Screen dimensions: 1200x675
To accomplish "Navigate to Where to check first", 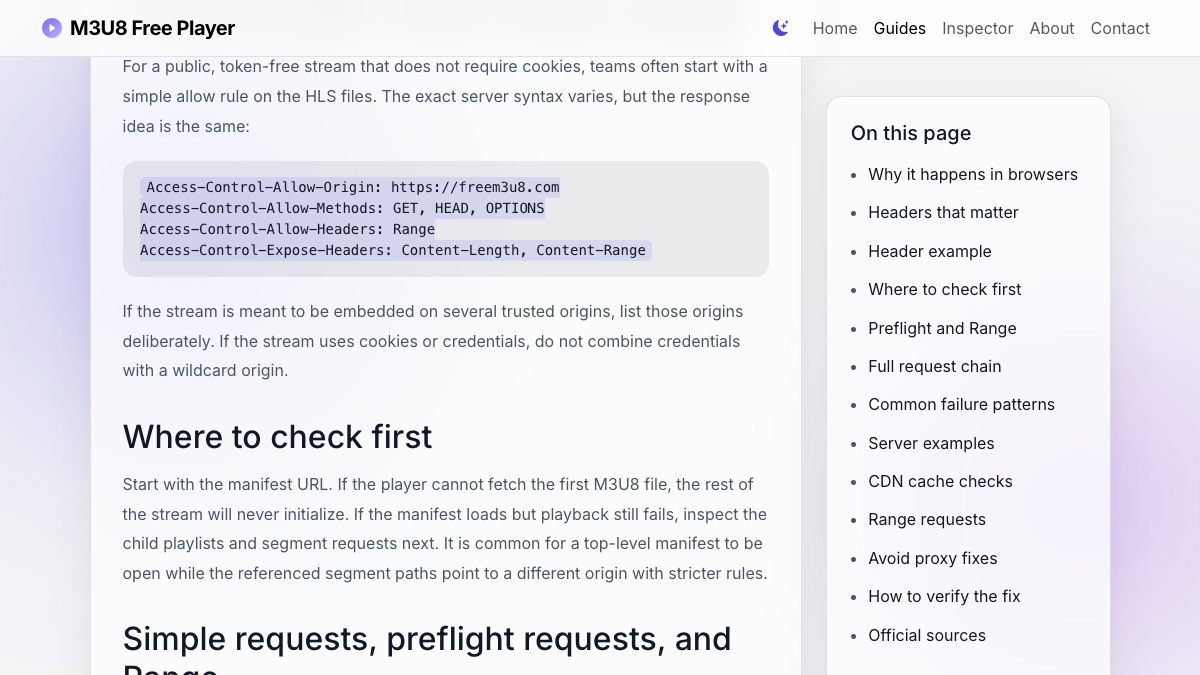I will 945,289.
